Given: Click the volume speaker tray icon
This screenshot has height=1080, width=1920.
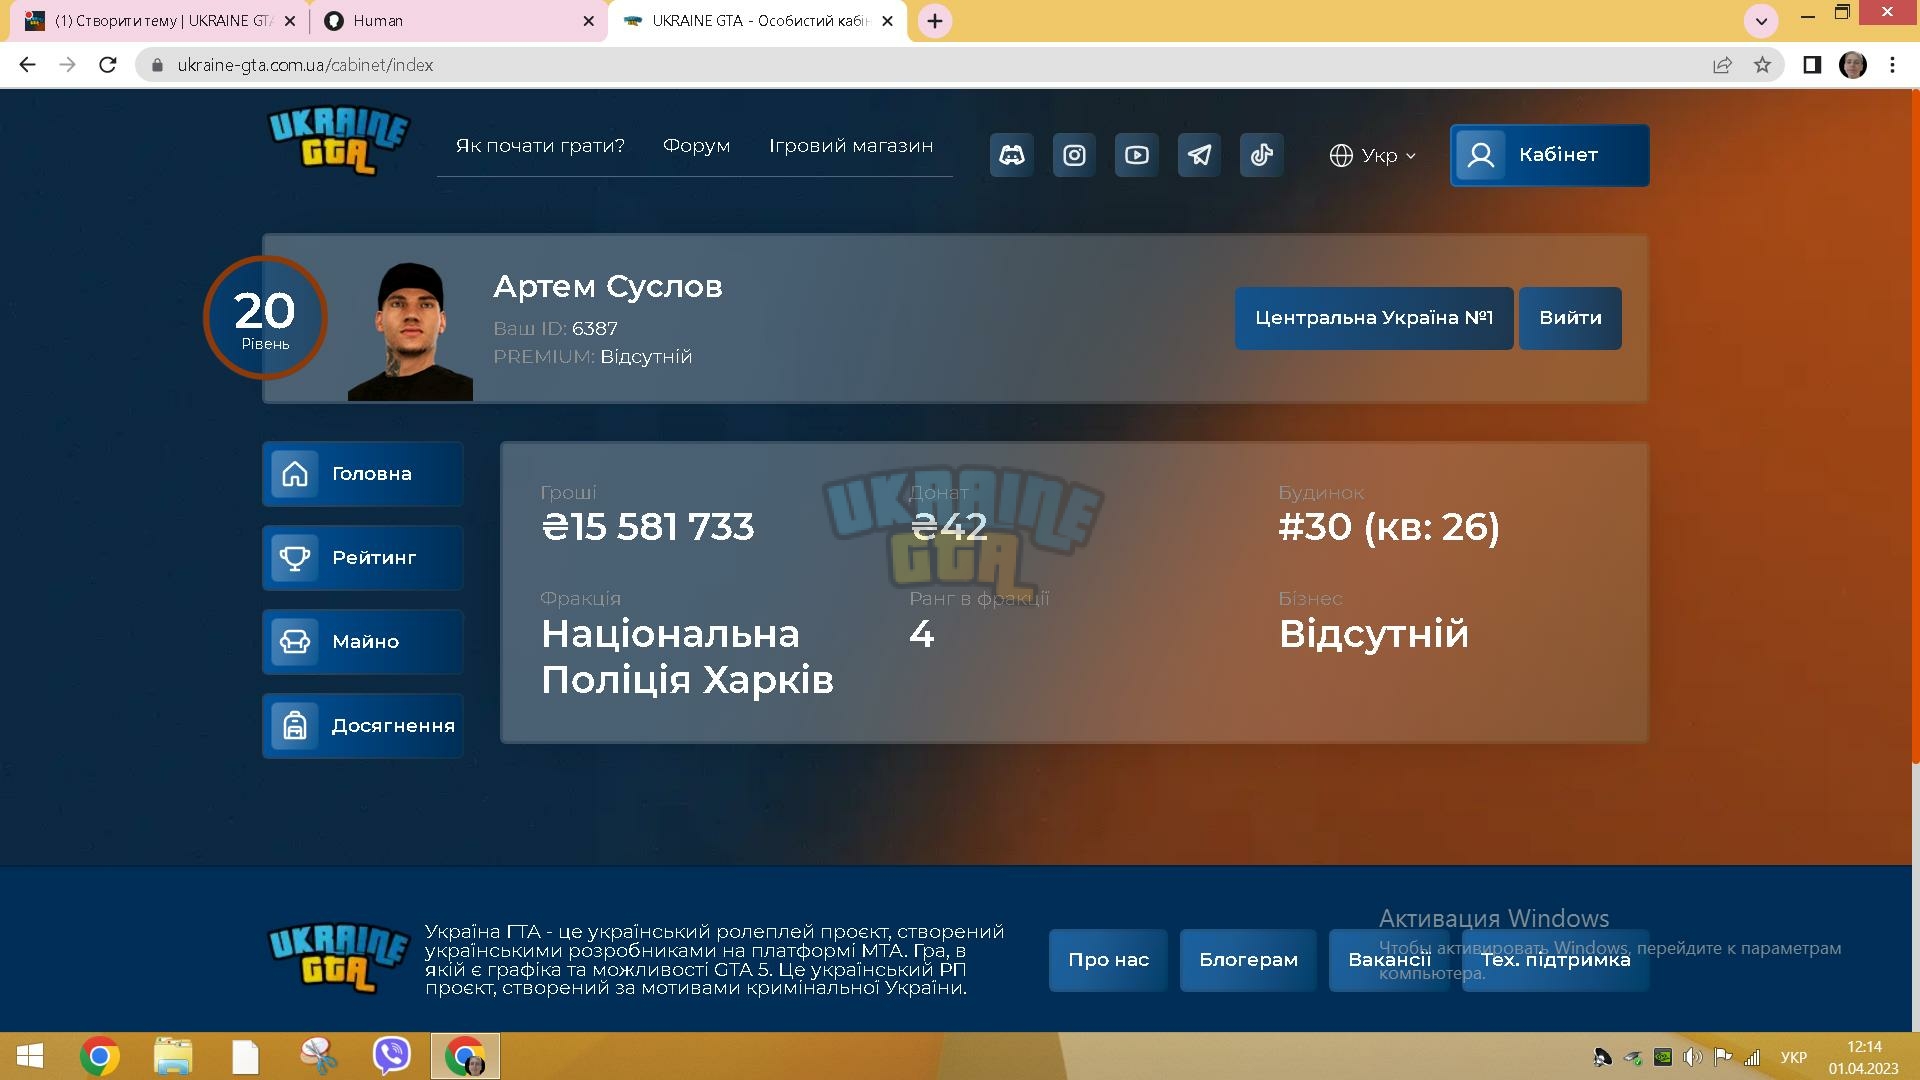Looking at the screenshot, I should pos(1692,1057).
